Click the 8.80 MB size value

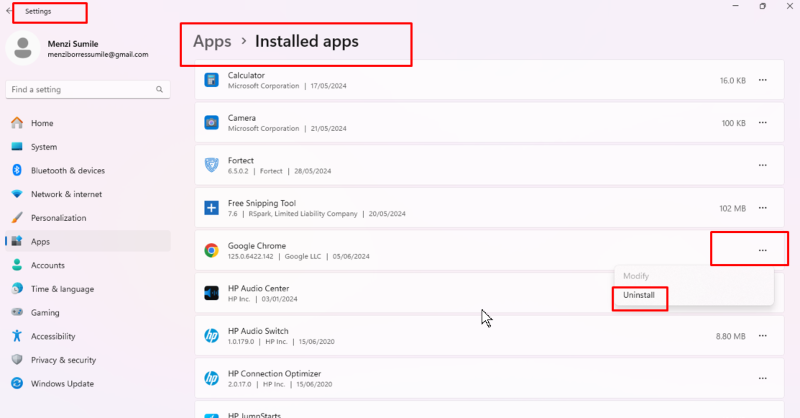tap(730, 336)
